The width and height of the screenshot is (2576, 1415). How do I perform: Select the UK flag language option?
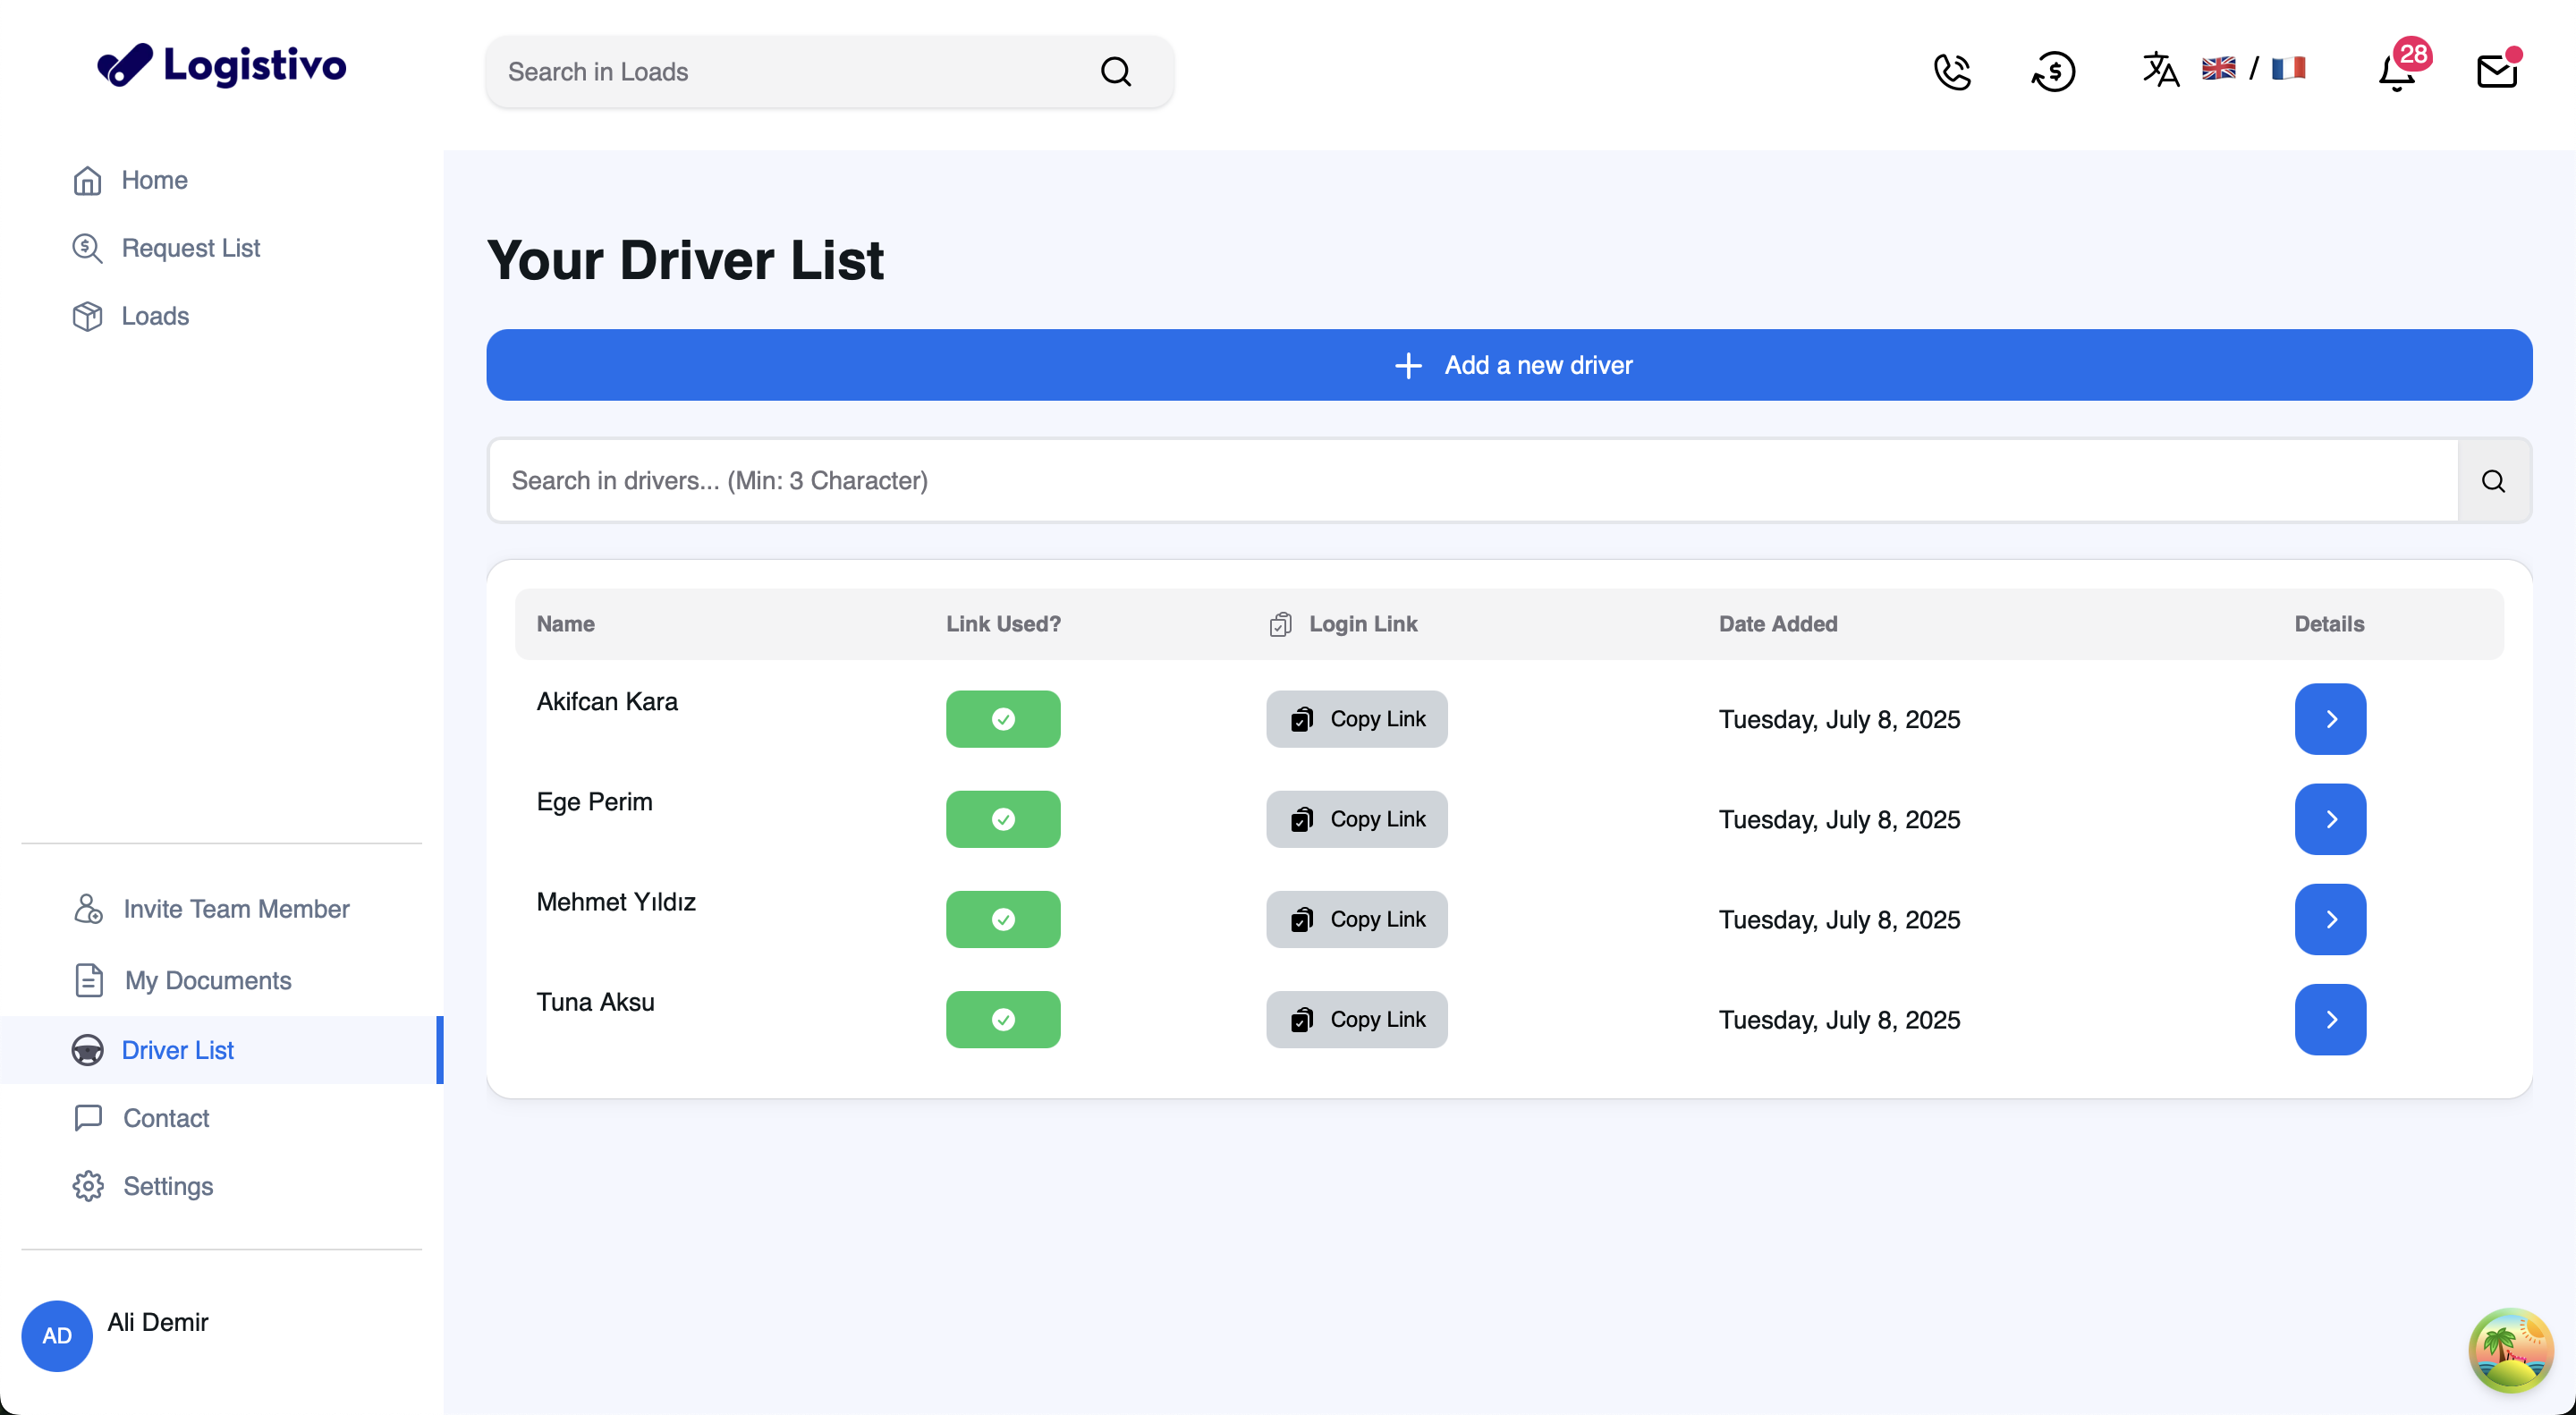coord(2218,68)
